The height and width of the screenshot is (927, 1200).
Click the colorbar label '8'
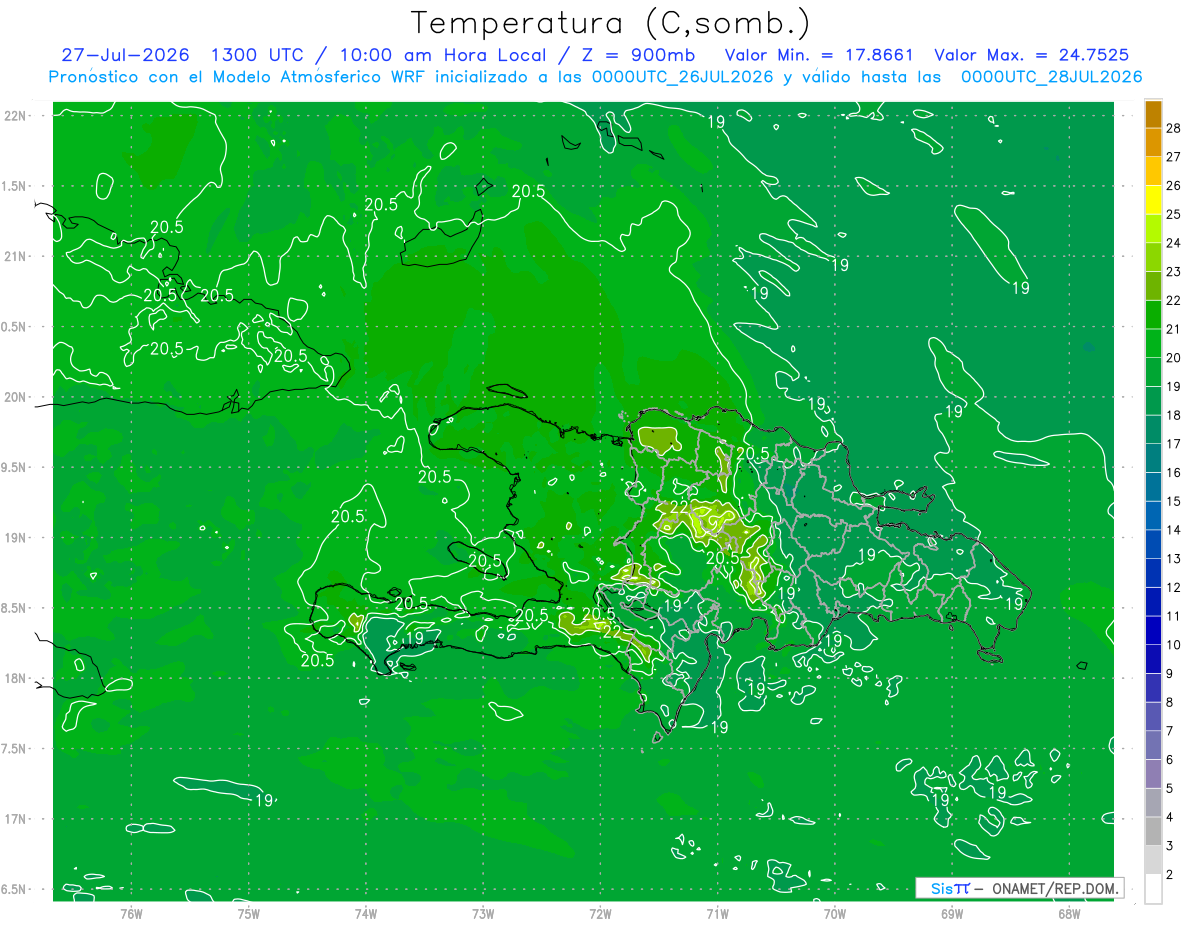tap(1170, 702)
